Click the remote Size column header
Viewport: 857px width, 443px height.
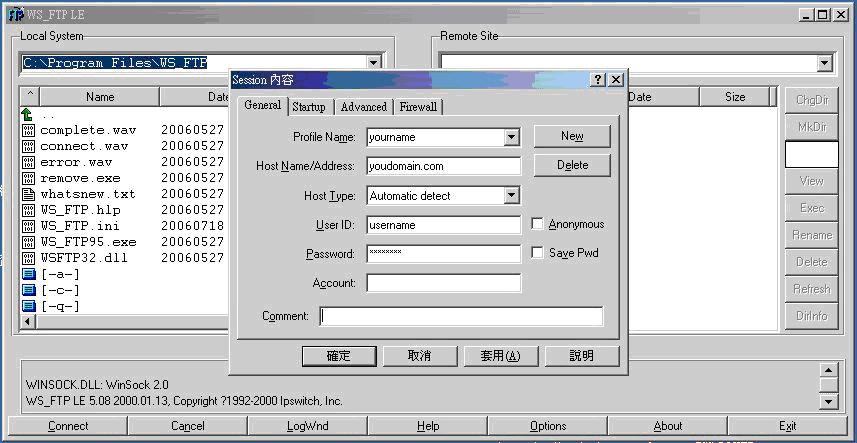[x=735, y=97]
